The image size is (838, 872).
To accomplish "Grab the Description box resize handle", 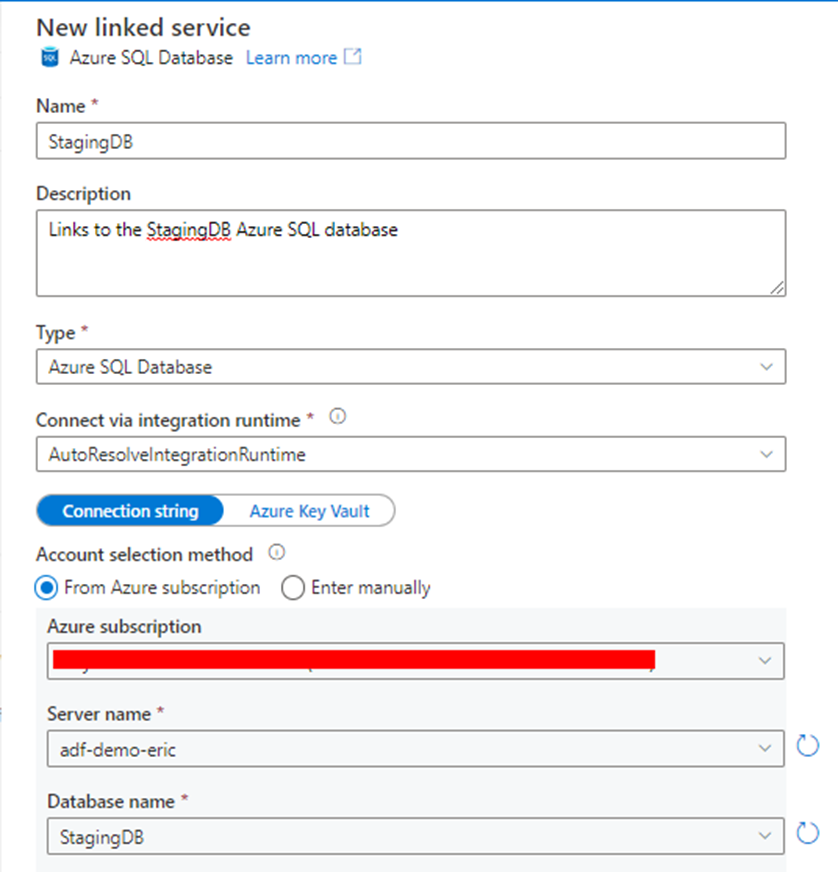I will [x=777, y=288].
